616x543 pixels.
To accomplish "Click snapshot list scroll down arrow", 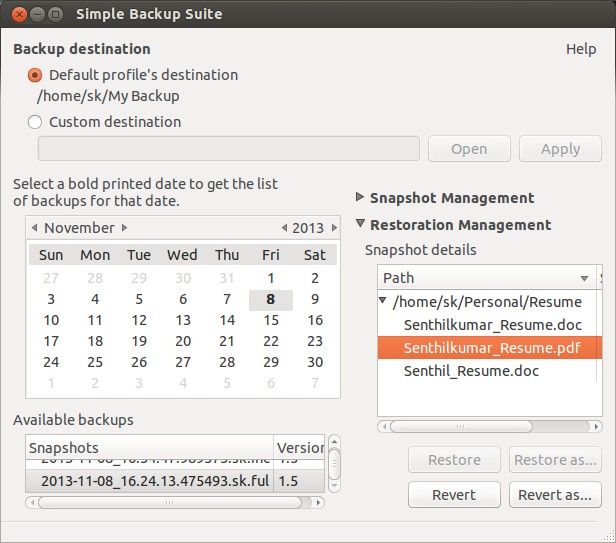I will tap(334, 486).
